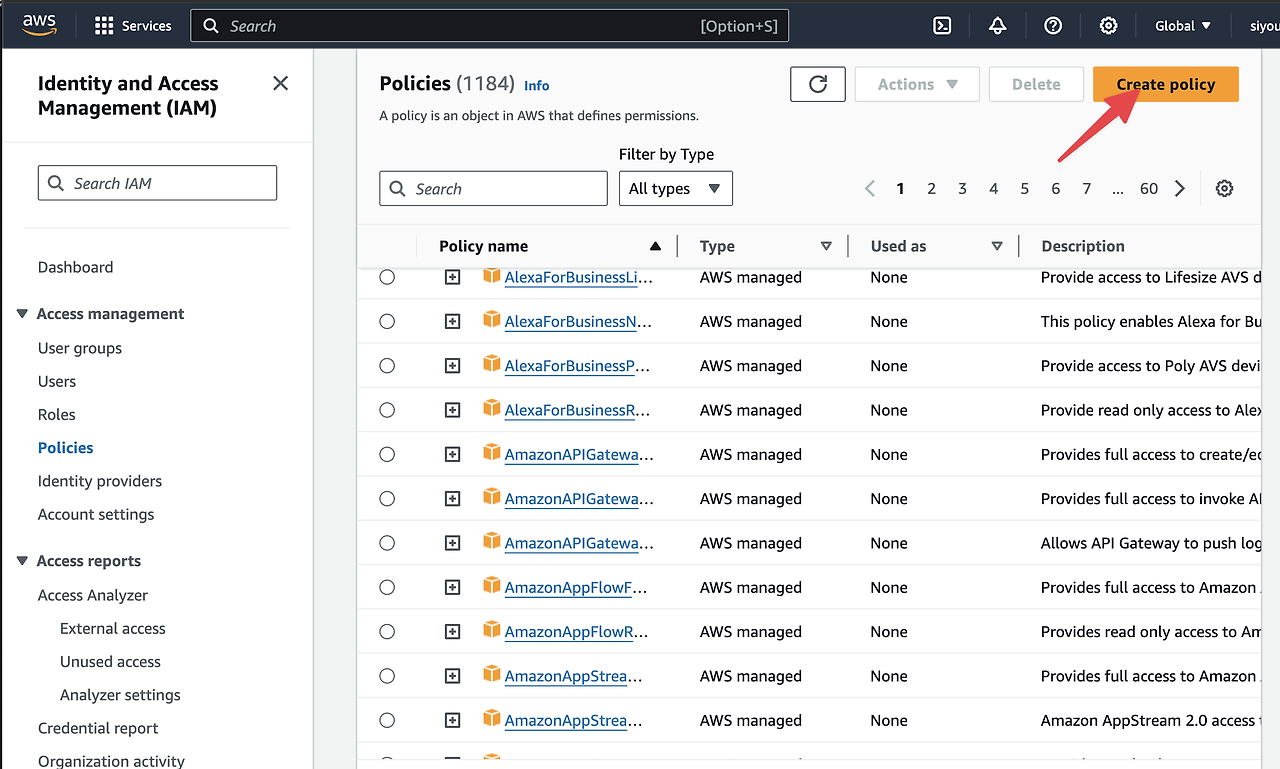Close the IAM side navigation panel

tap(280, 83)
